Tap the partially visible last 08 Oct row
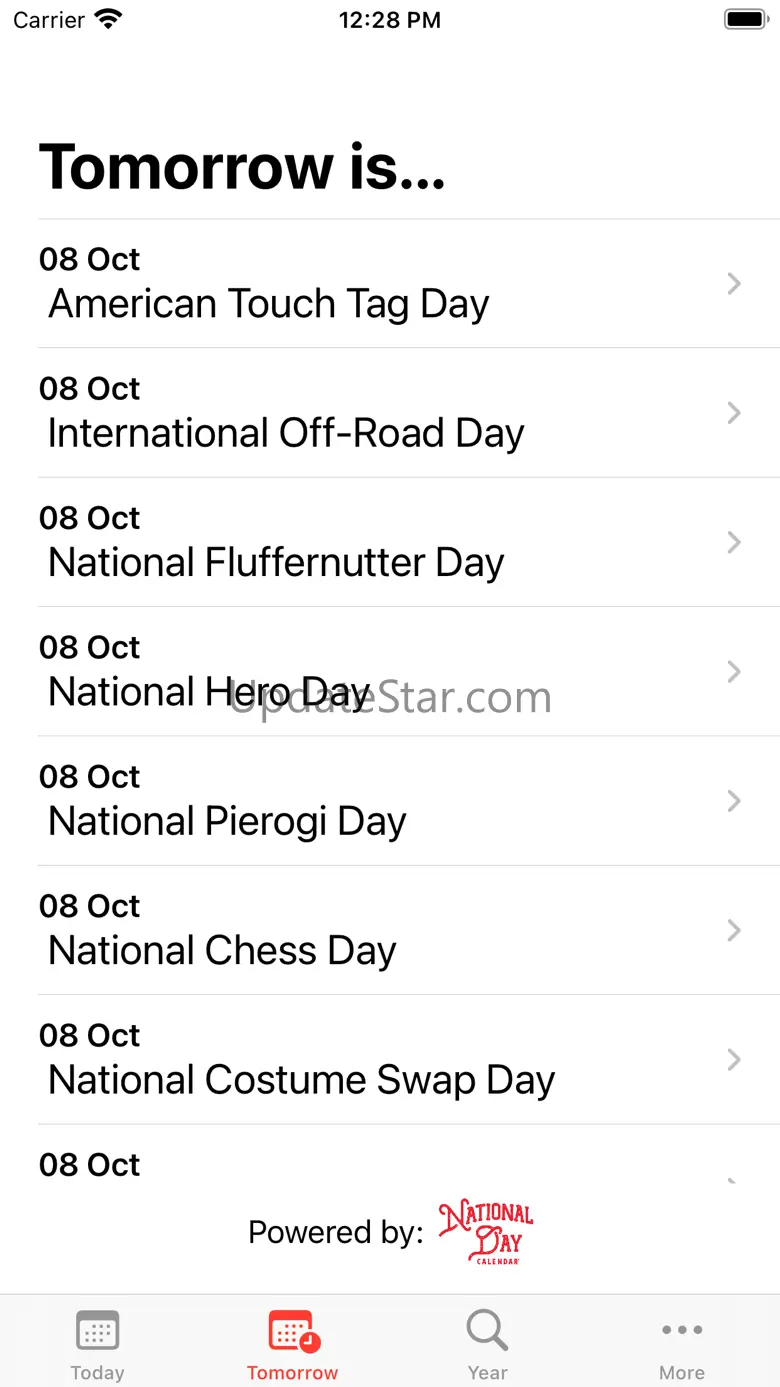This screenshot has width=780, height=1387. (409, 1155)
